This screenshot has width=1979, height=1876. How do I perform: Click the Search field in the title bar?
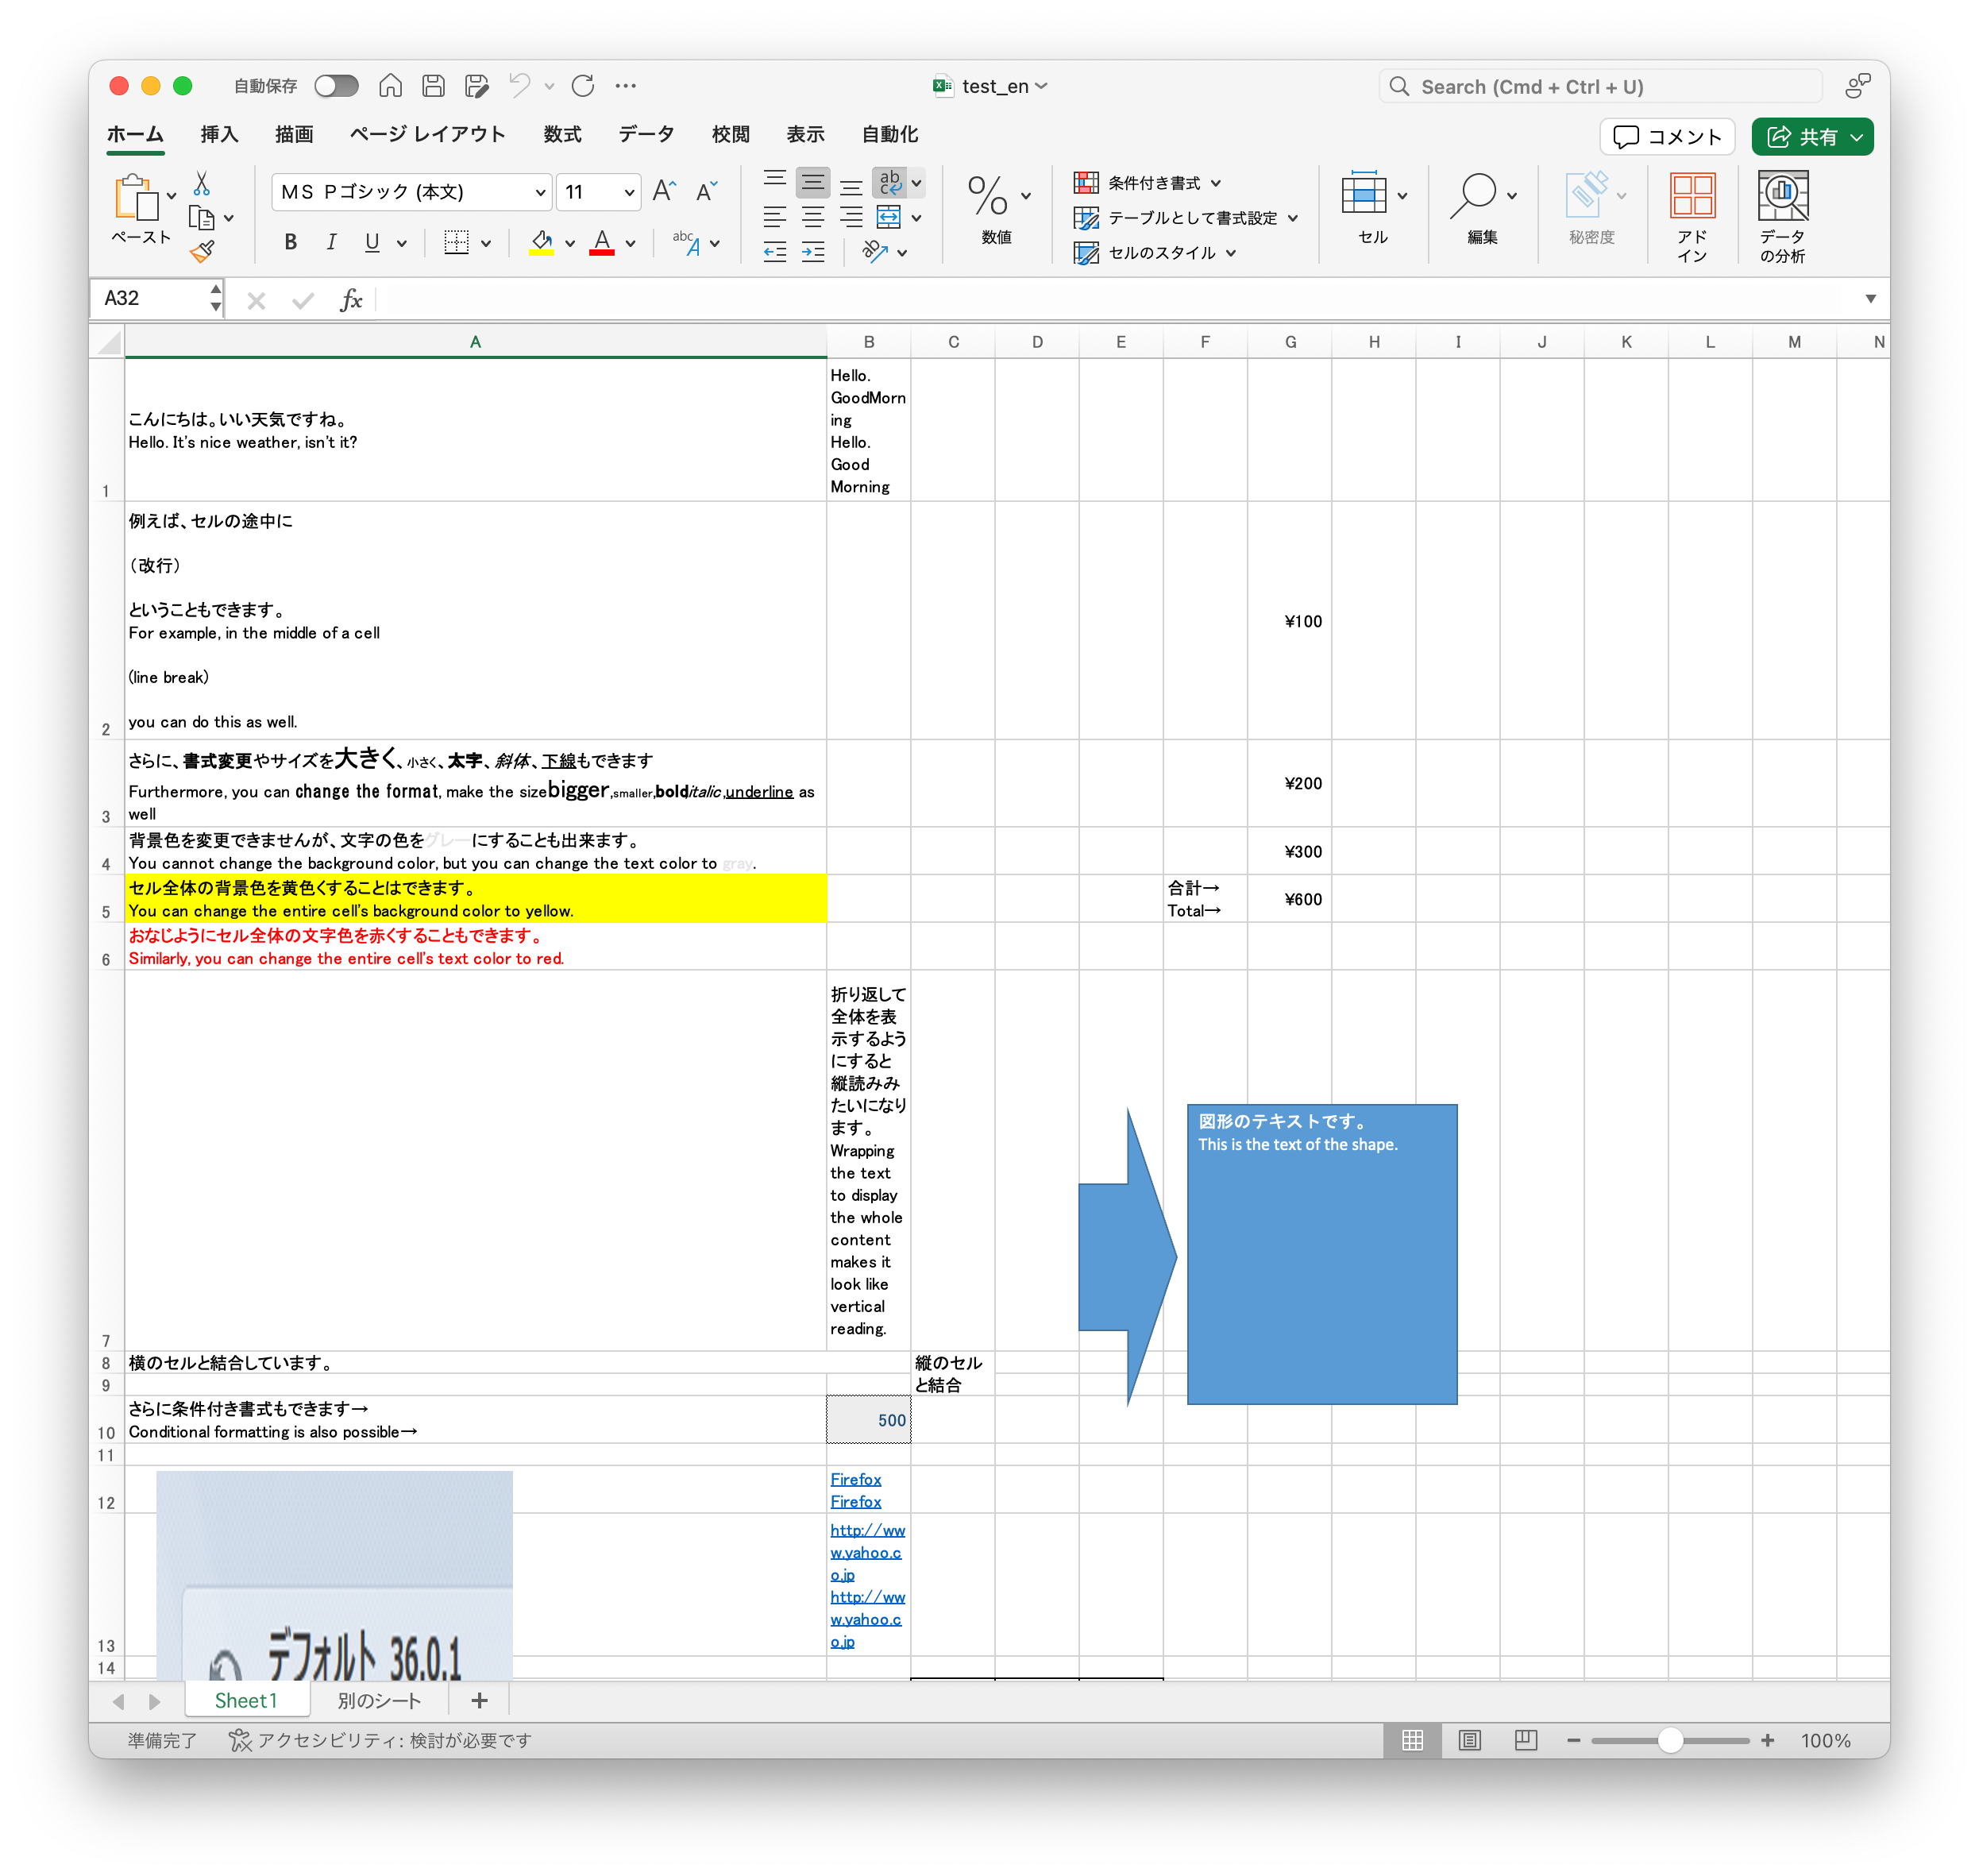pyautogui.click(x=1600, y=87)
